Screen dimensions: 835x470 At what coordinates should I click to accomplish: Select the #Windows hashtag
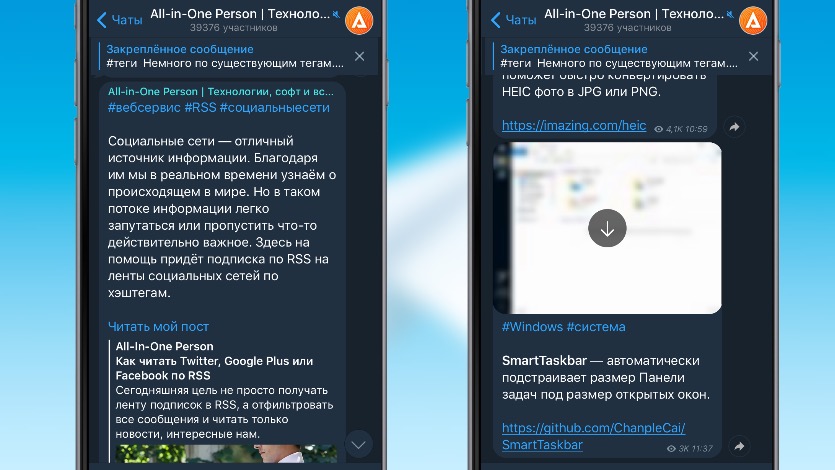[532, 327]
